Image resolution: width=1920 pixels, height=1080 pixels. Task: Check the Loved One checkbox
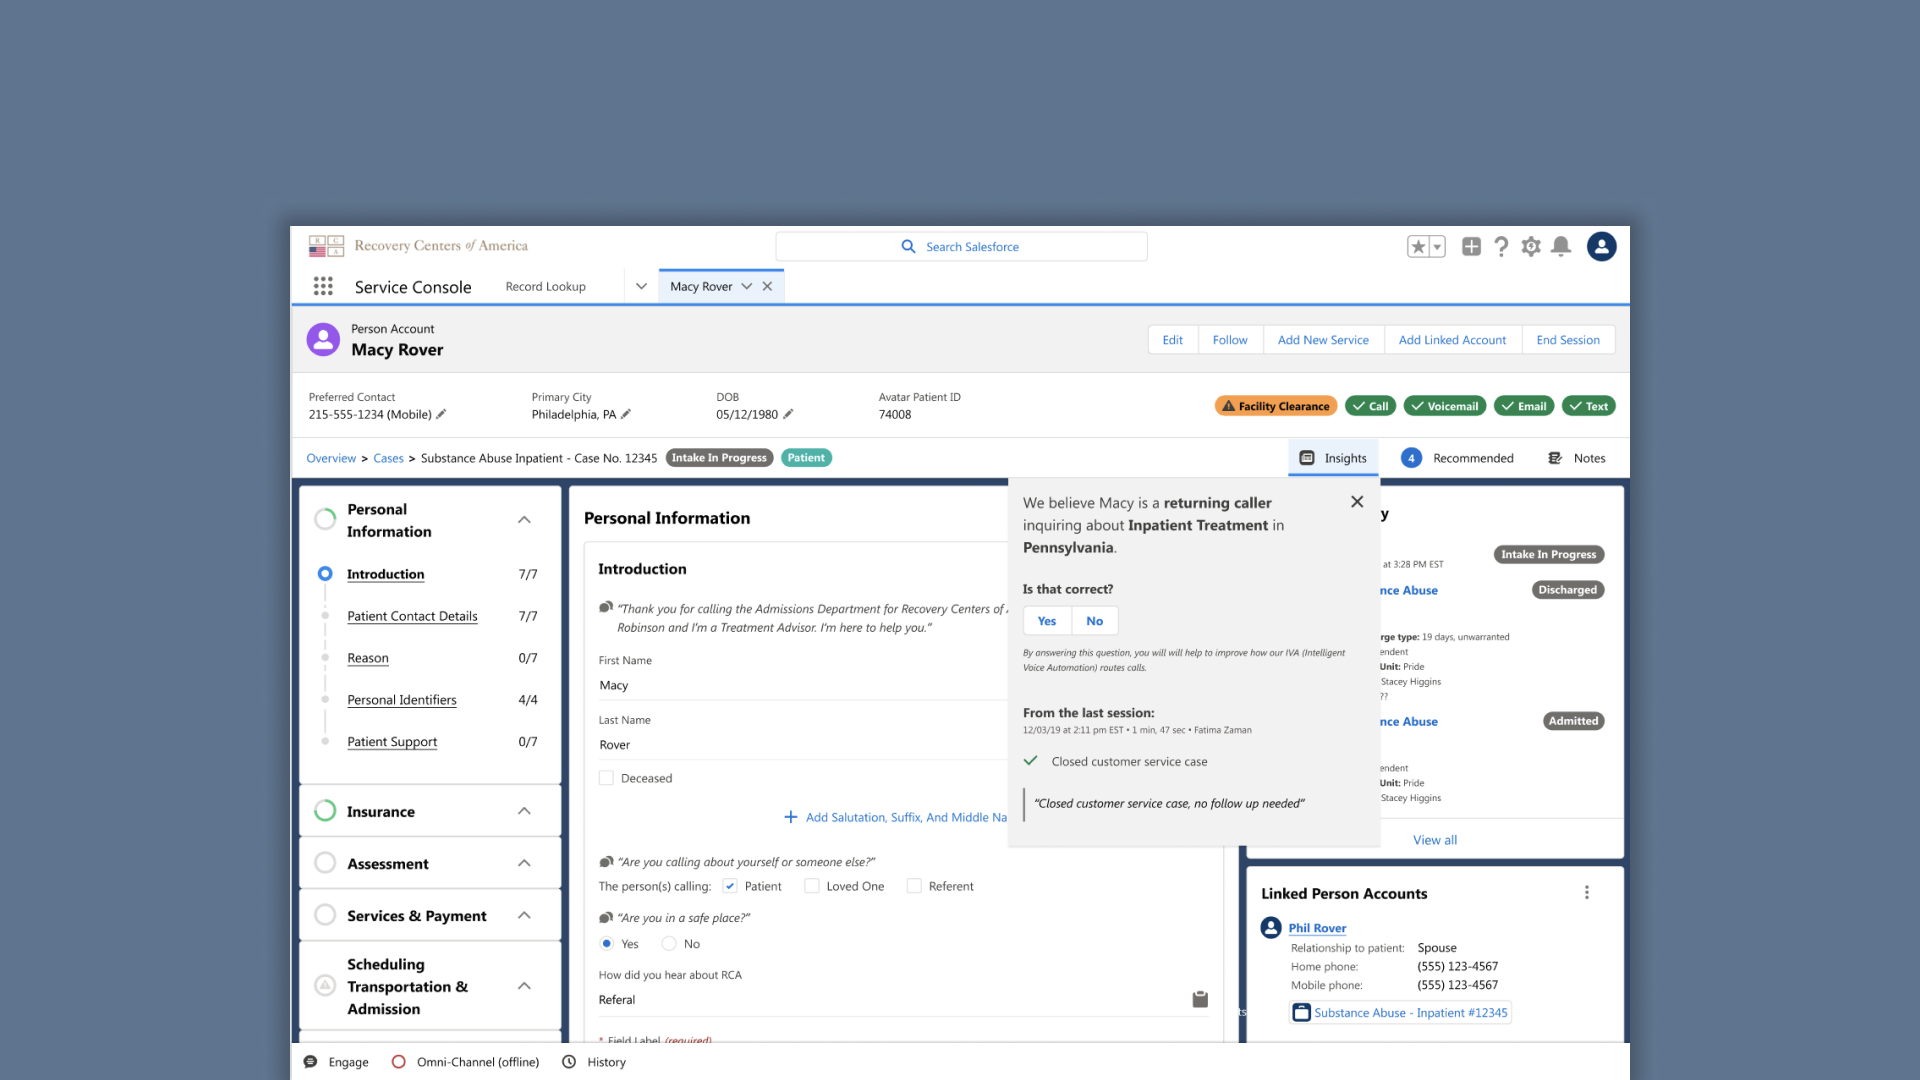812,886
